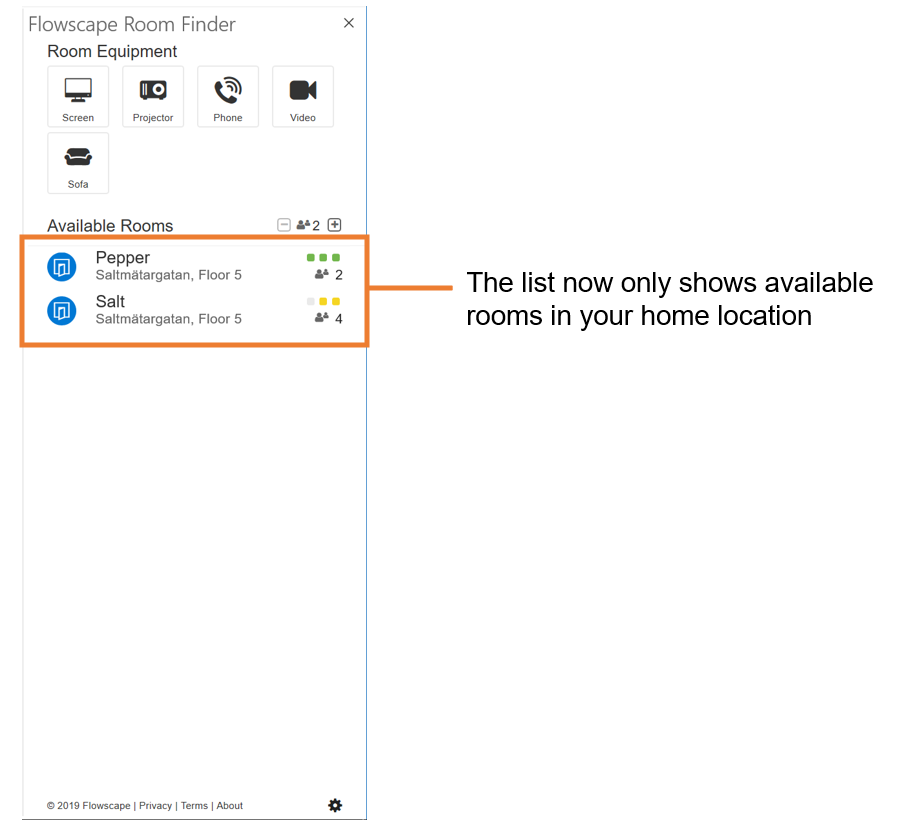Open the Privacy link
The height and width of the screenshot is (830, 902).
(155, 806)
